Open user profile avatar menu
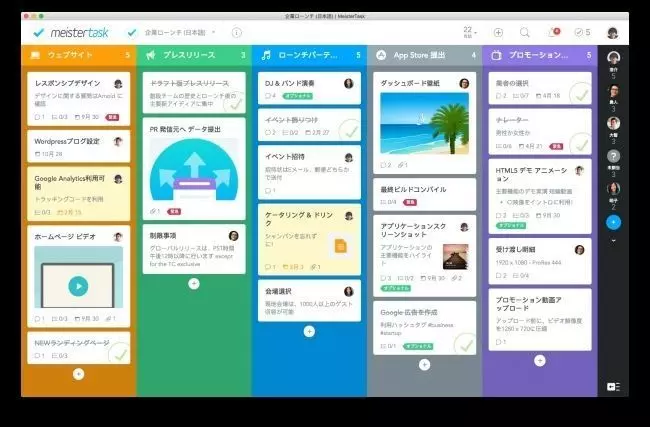 click(x=612, y=33)
